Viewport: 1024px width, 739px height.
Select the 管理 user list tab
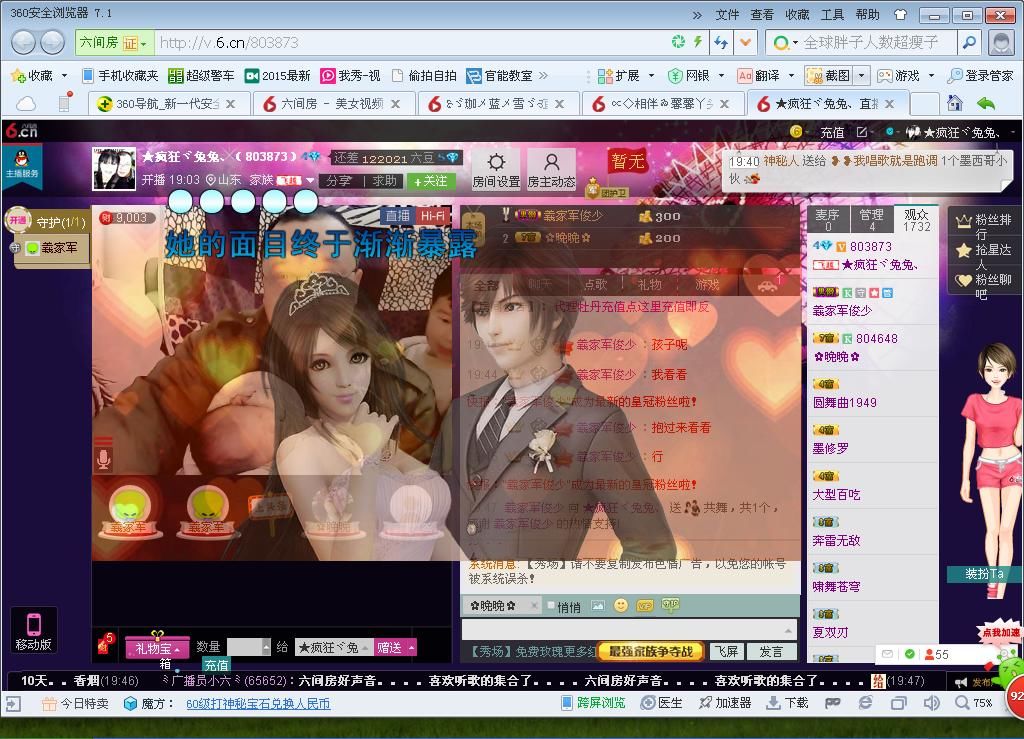click(871, 219)
